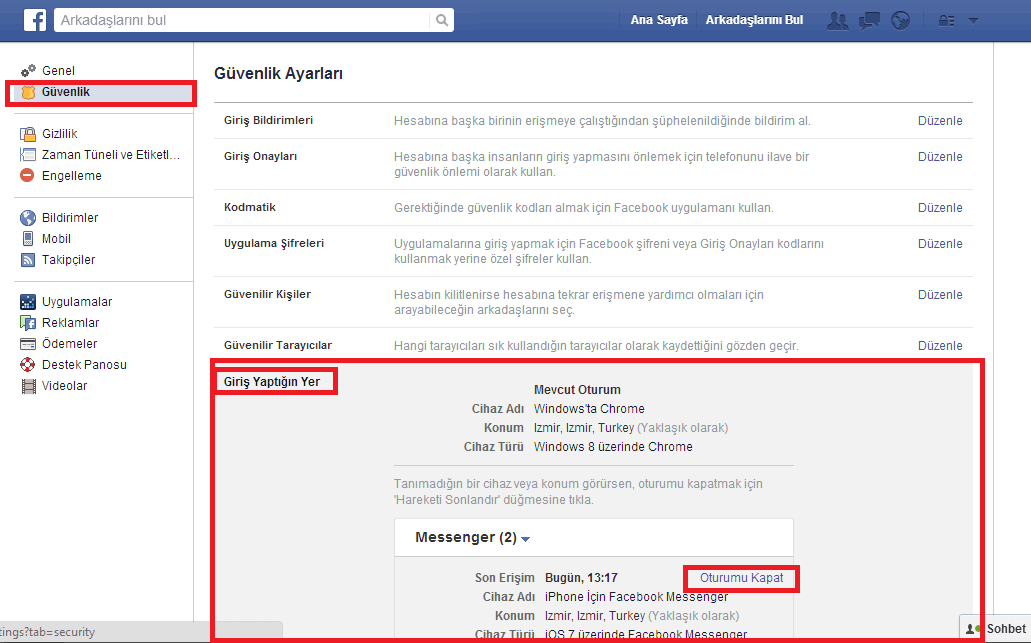Click Arkadaşlarını Bul in top bar
1031x643 pixels.
pos(754,20)
